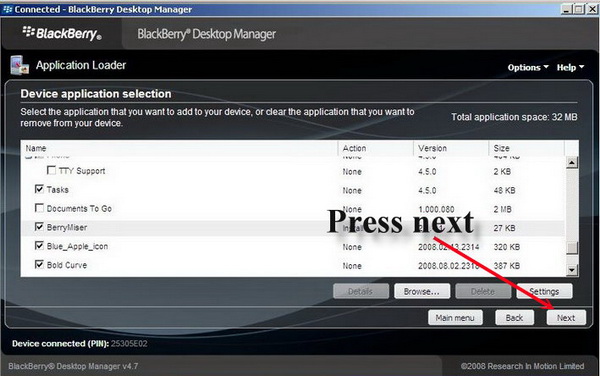Click the 48 KB size cell

(x=504, y=190)
